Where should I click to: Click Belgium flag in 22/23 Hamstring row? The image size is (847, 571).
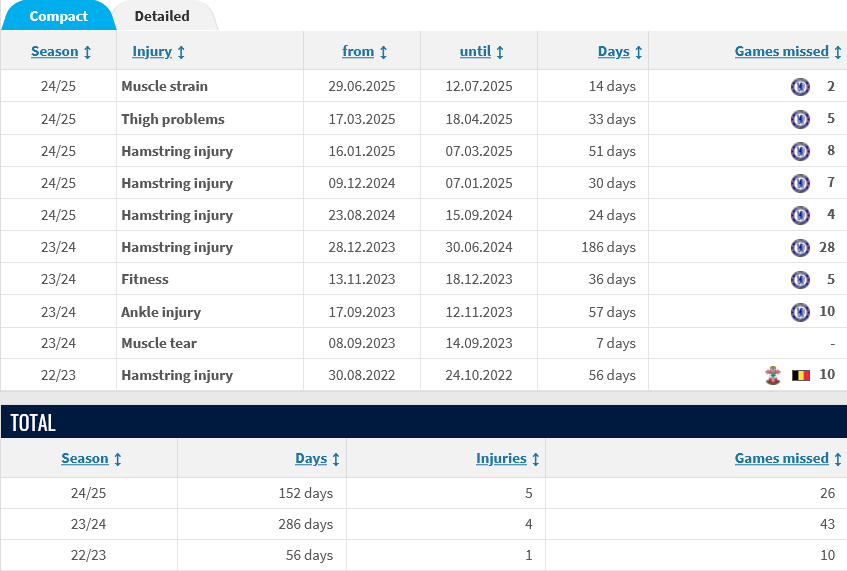coord(801,375)
